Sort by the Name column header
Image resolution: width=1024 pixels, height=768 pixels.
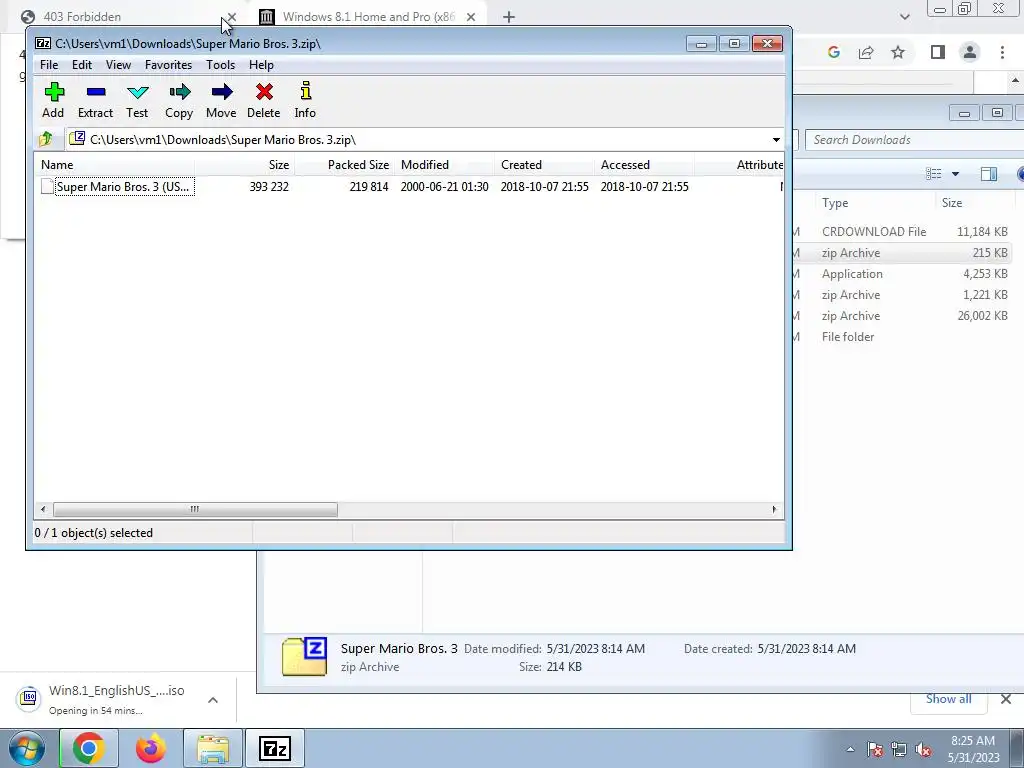click(x=114, y=165)
